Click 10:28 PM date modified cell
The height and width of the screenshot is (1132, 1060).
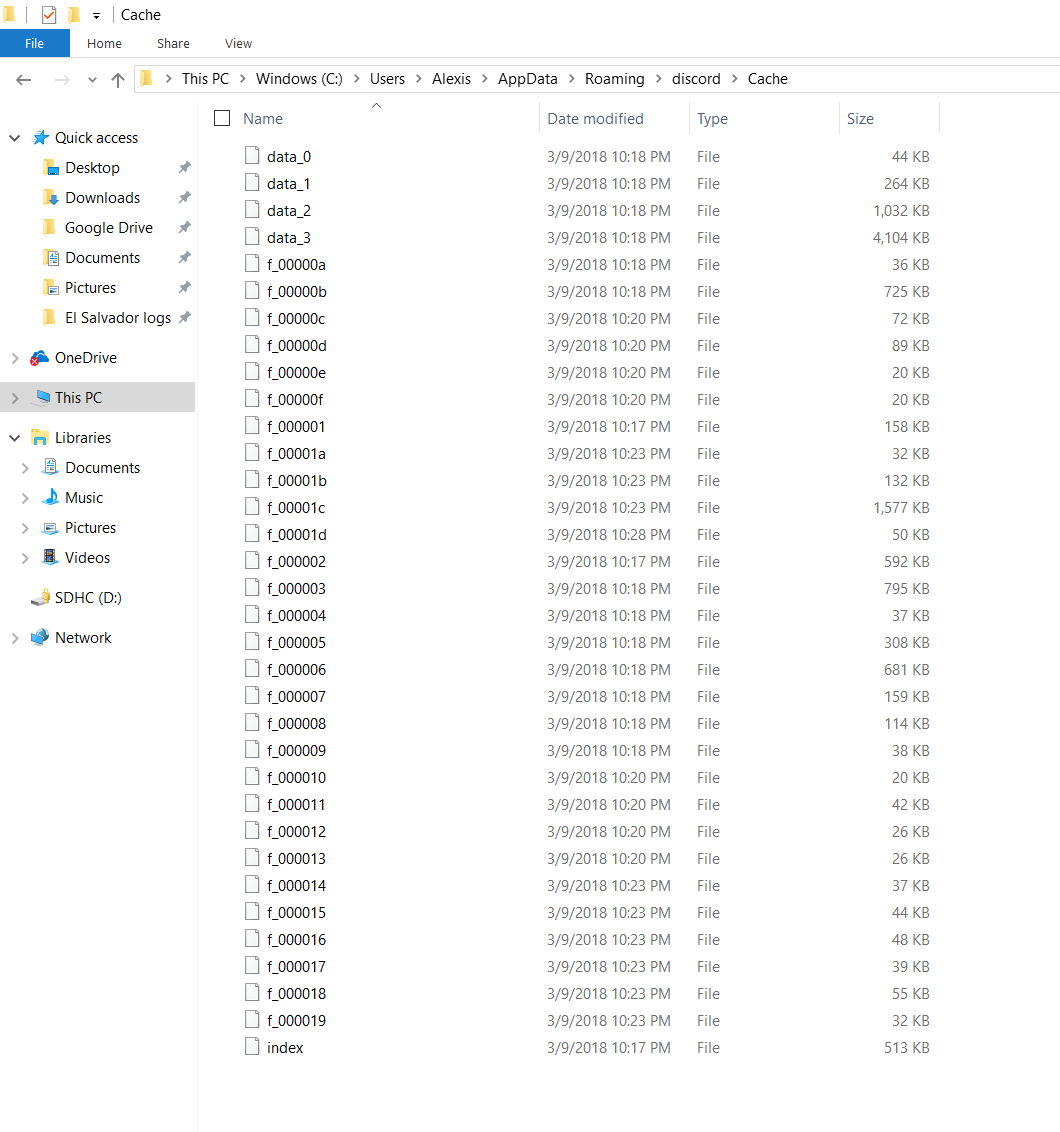(x=609, y=535)
